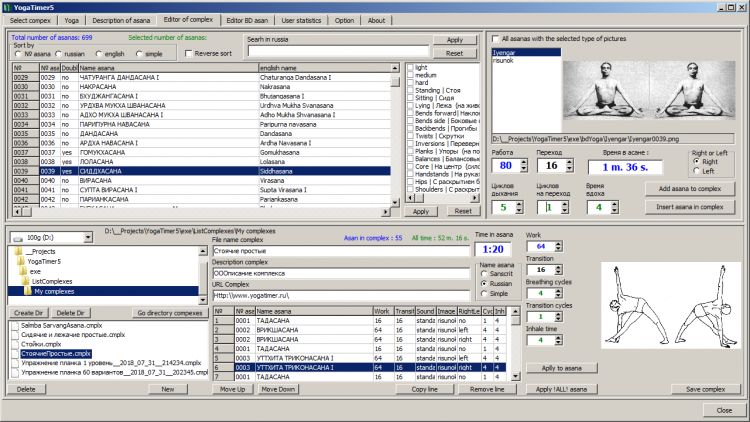The image size is (750, 422).
Task: Select the exe folder in directory tree
Action: (35, 271)
